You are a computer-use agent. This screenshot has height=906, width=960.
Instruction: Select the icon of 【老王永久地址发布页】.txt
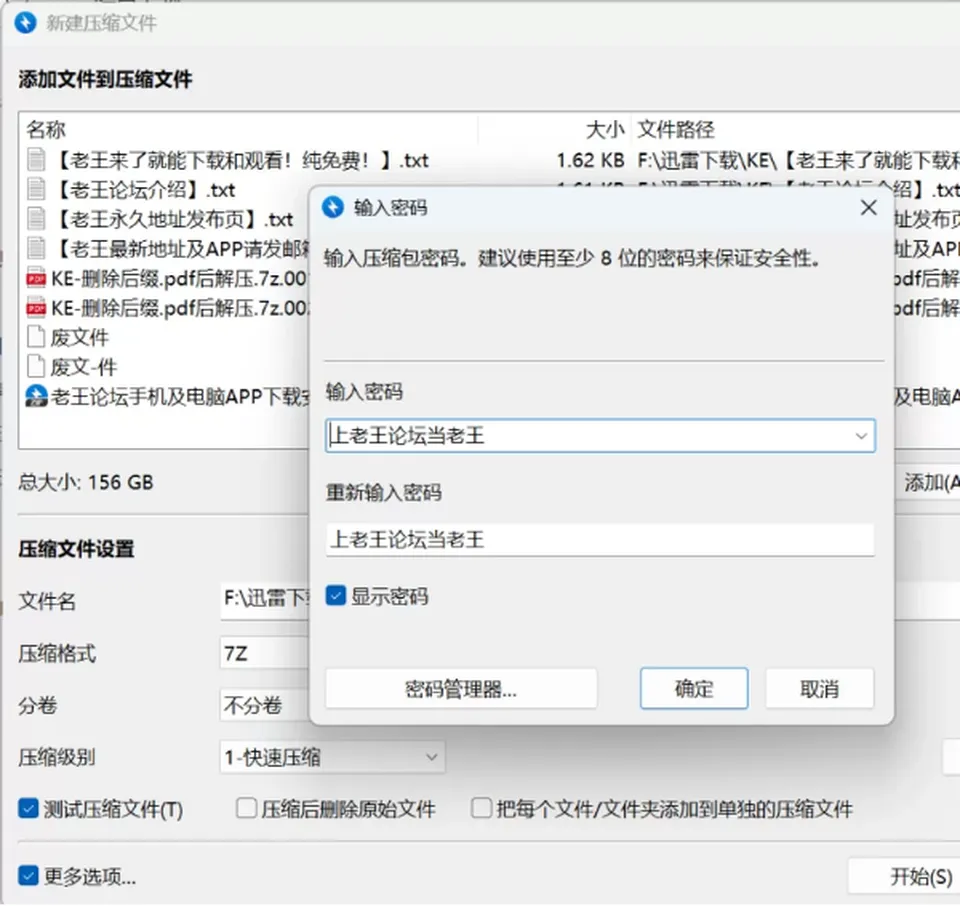36,219
